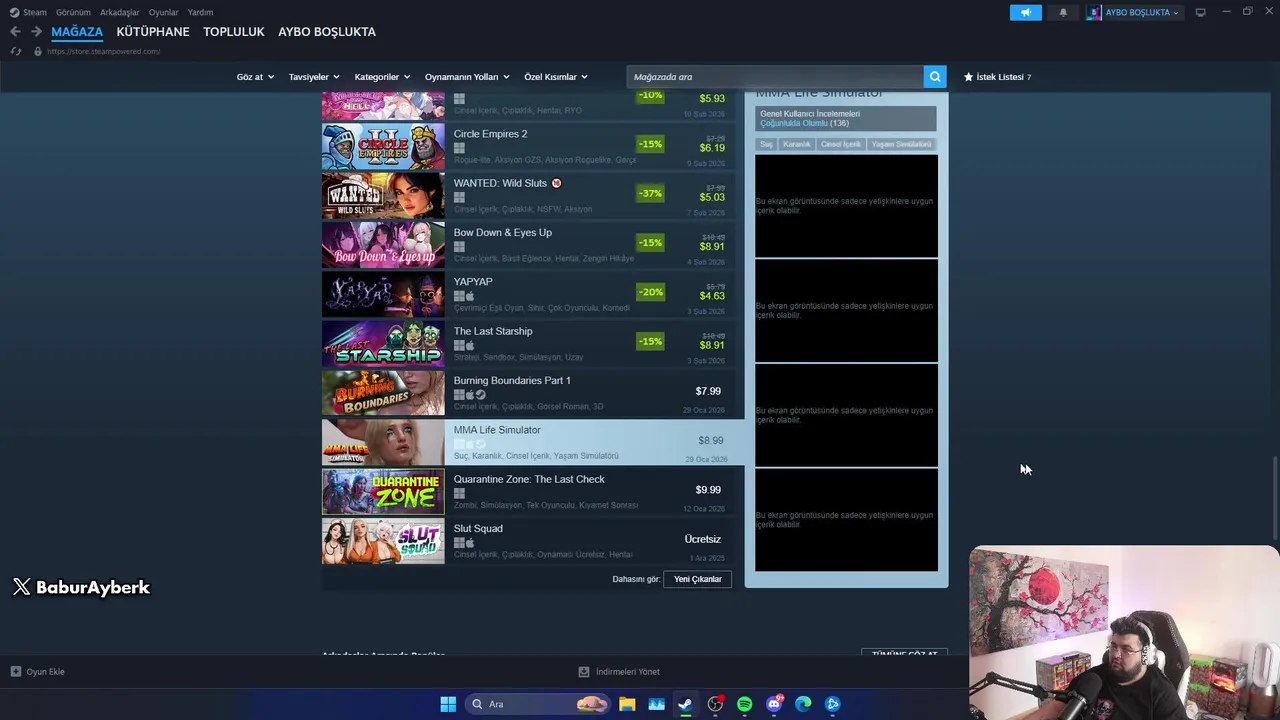Reload the store page
The image size is (1280, 720).
click(x=16, y=51)
